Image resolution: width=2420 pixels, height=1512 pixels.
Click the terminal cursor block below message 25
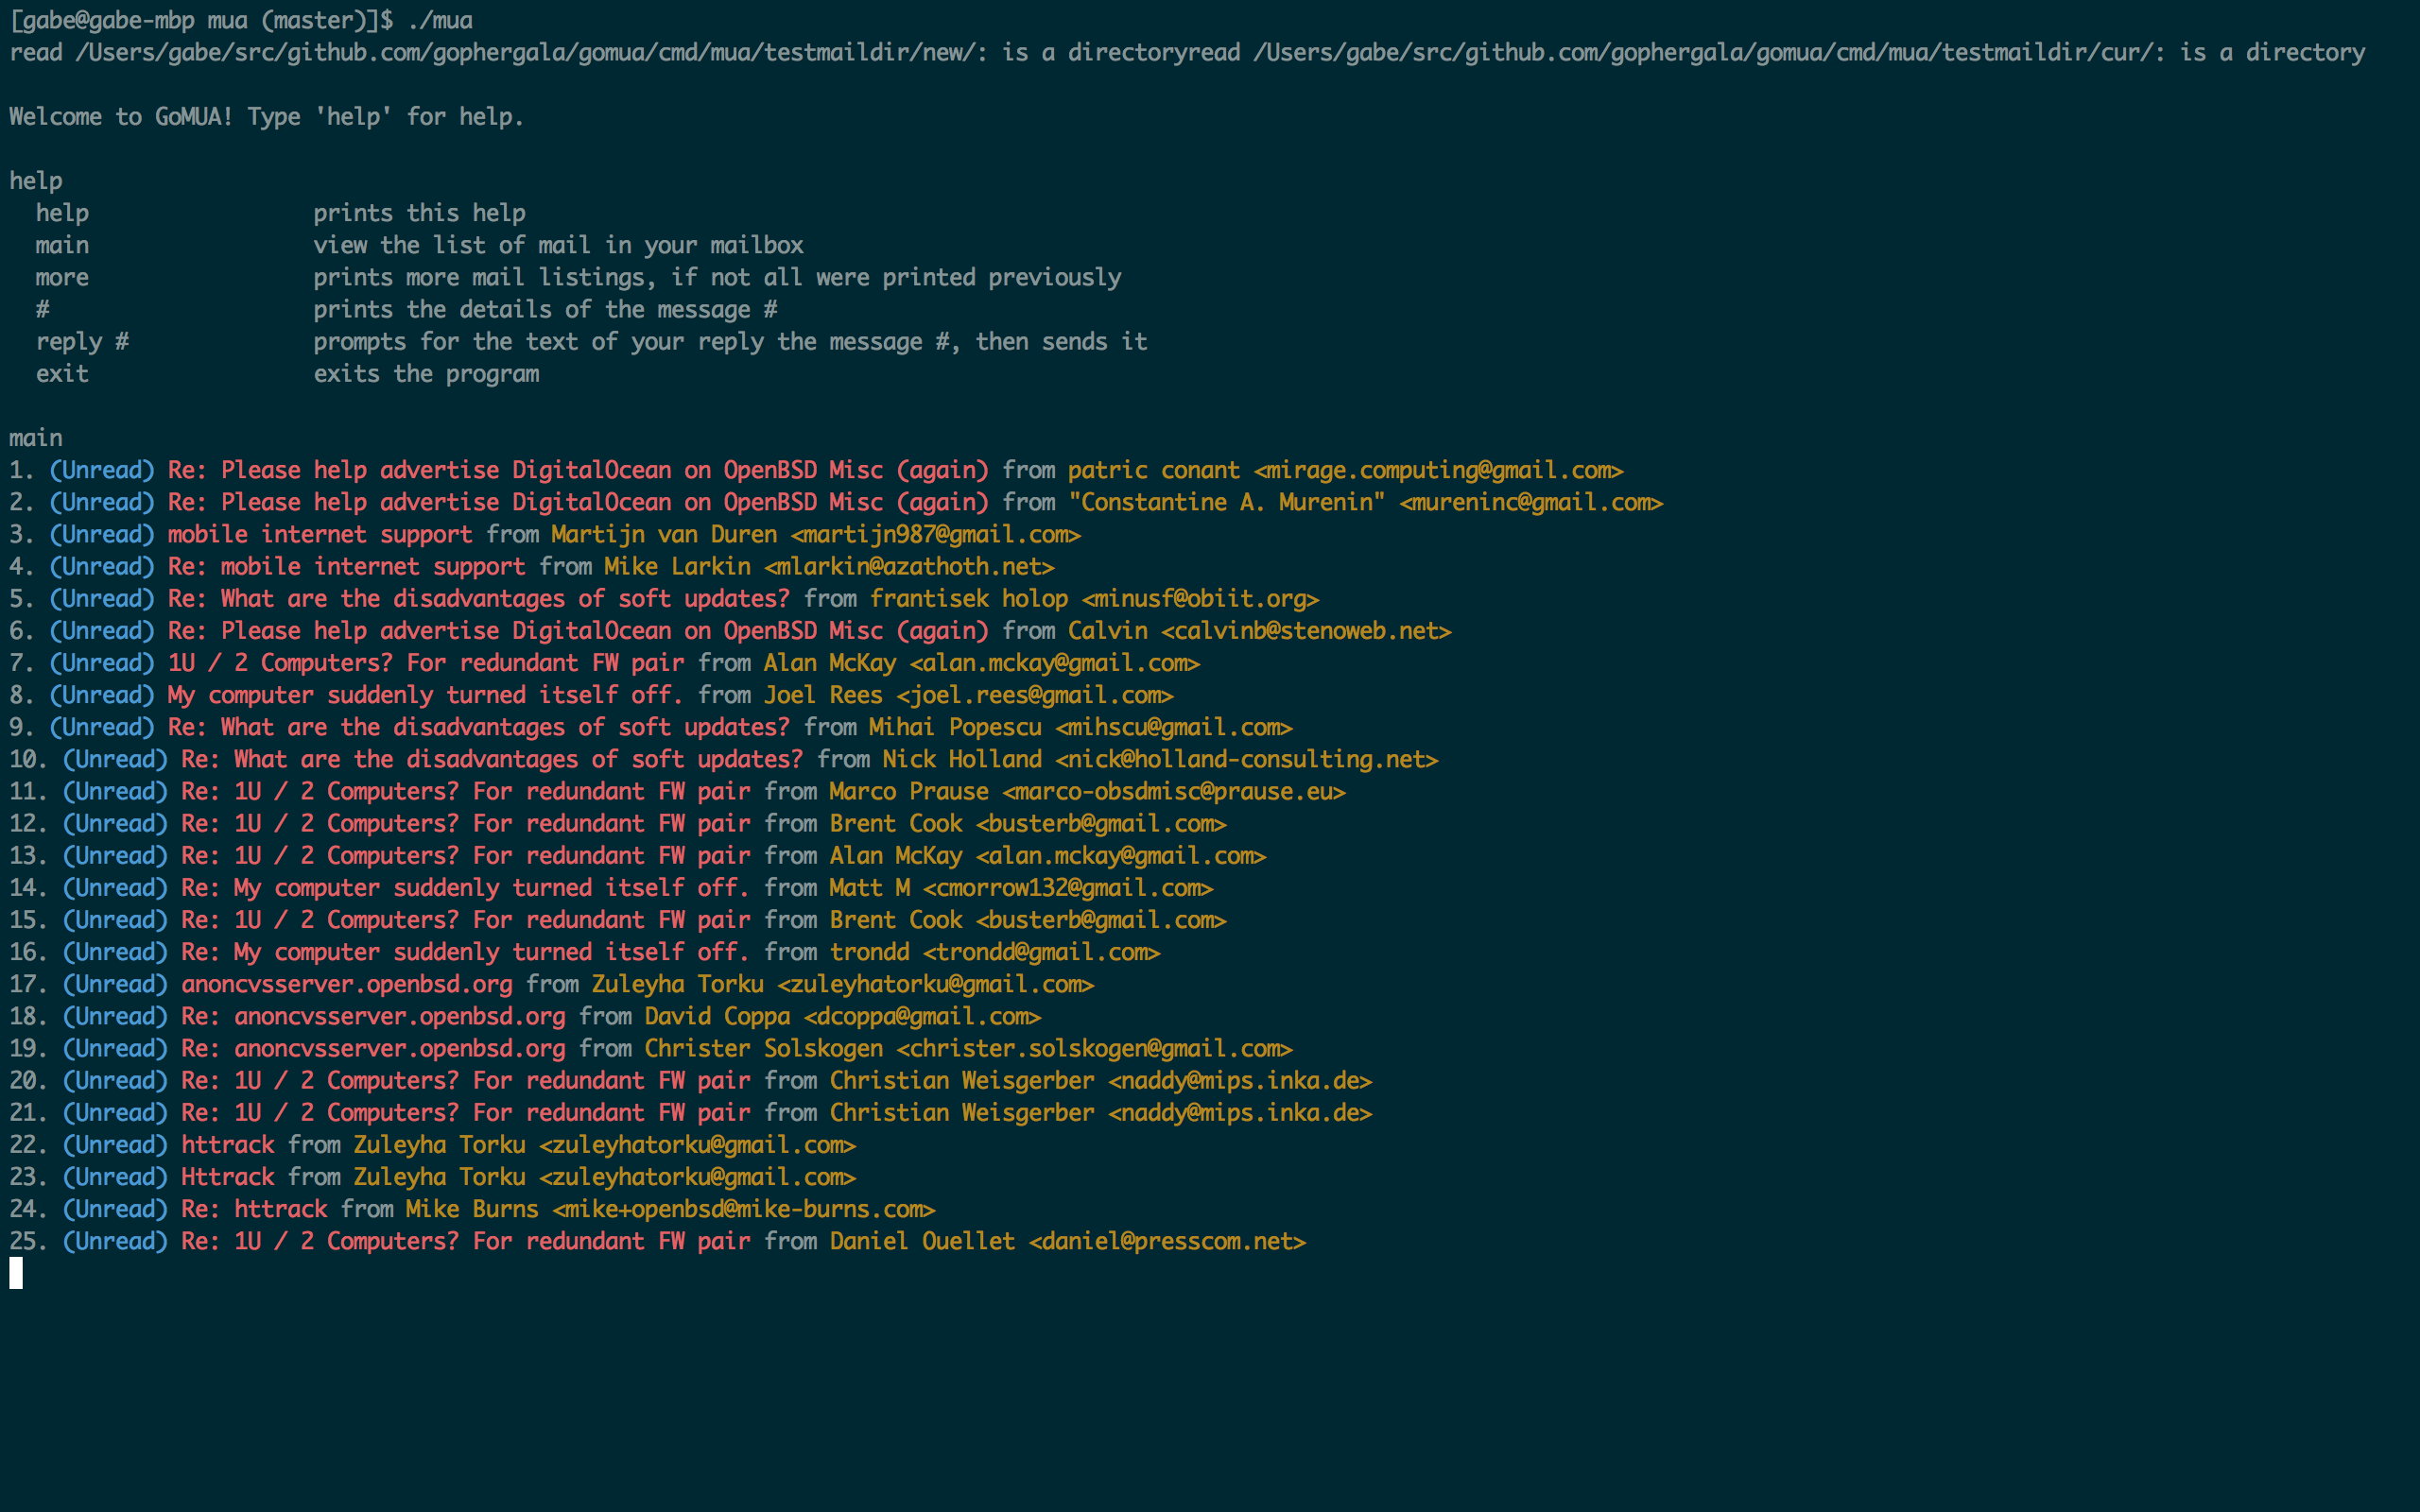pos(16,1273)
